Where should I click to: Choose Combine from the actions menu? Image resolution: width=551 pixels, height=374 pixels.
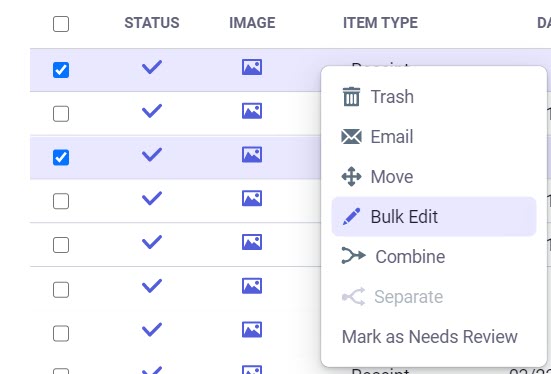click(410, 257)
